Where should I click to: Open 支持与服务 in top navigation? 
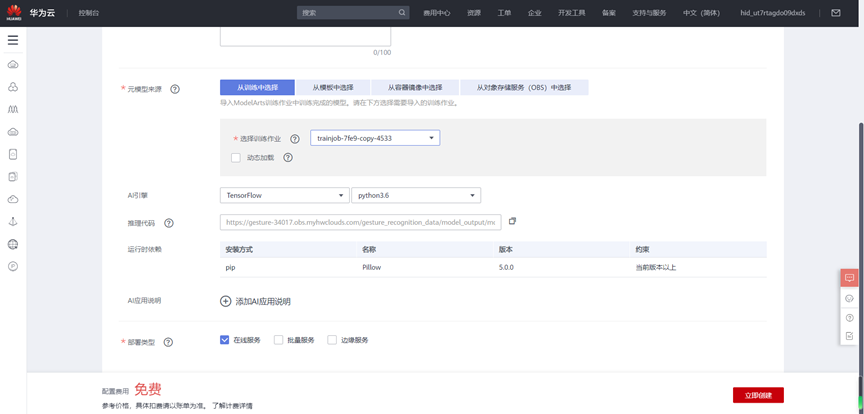(650, 13)
